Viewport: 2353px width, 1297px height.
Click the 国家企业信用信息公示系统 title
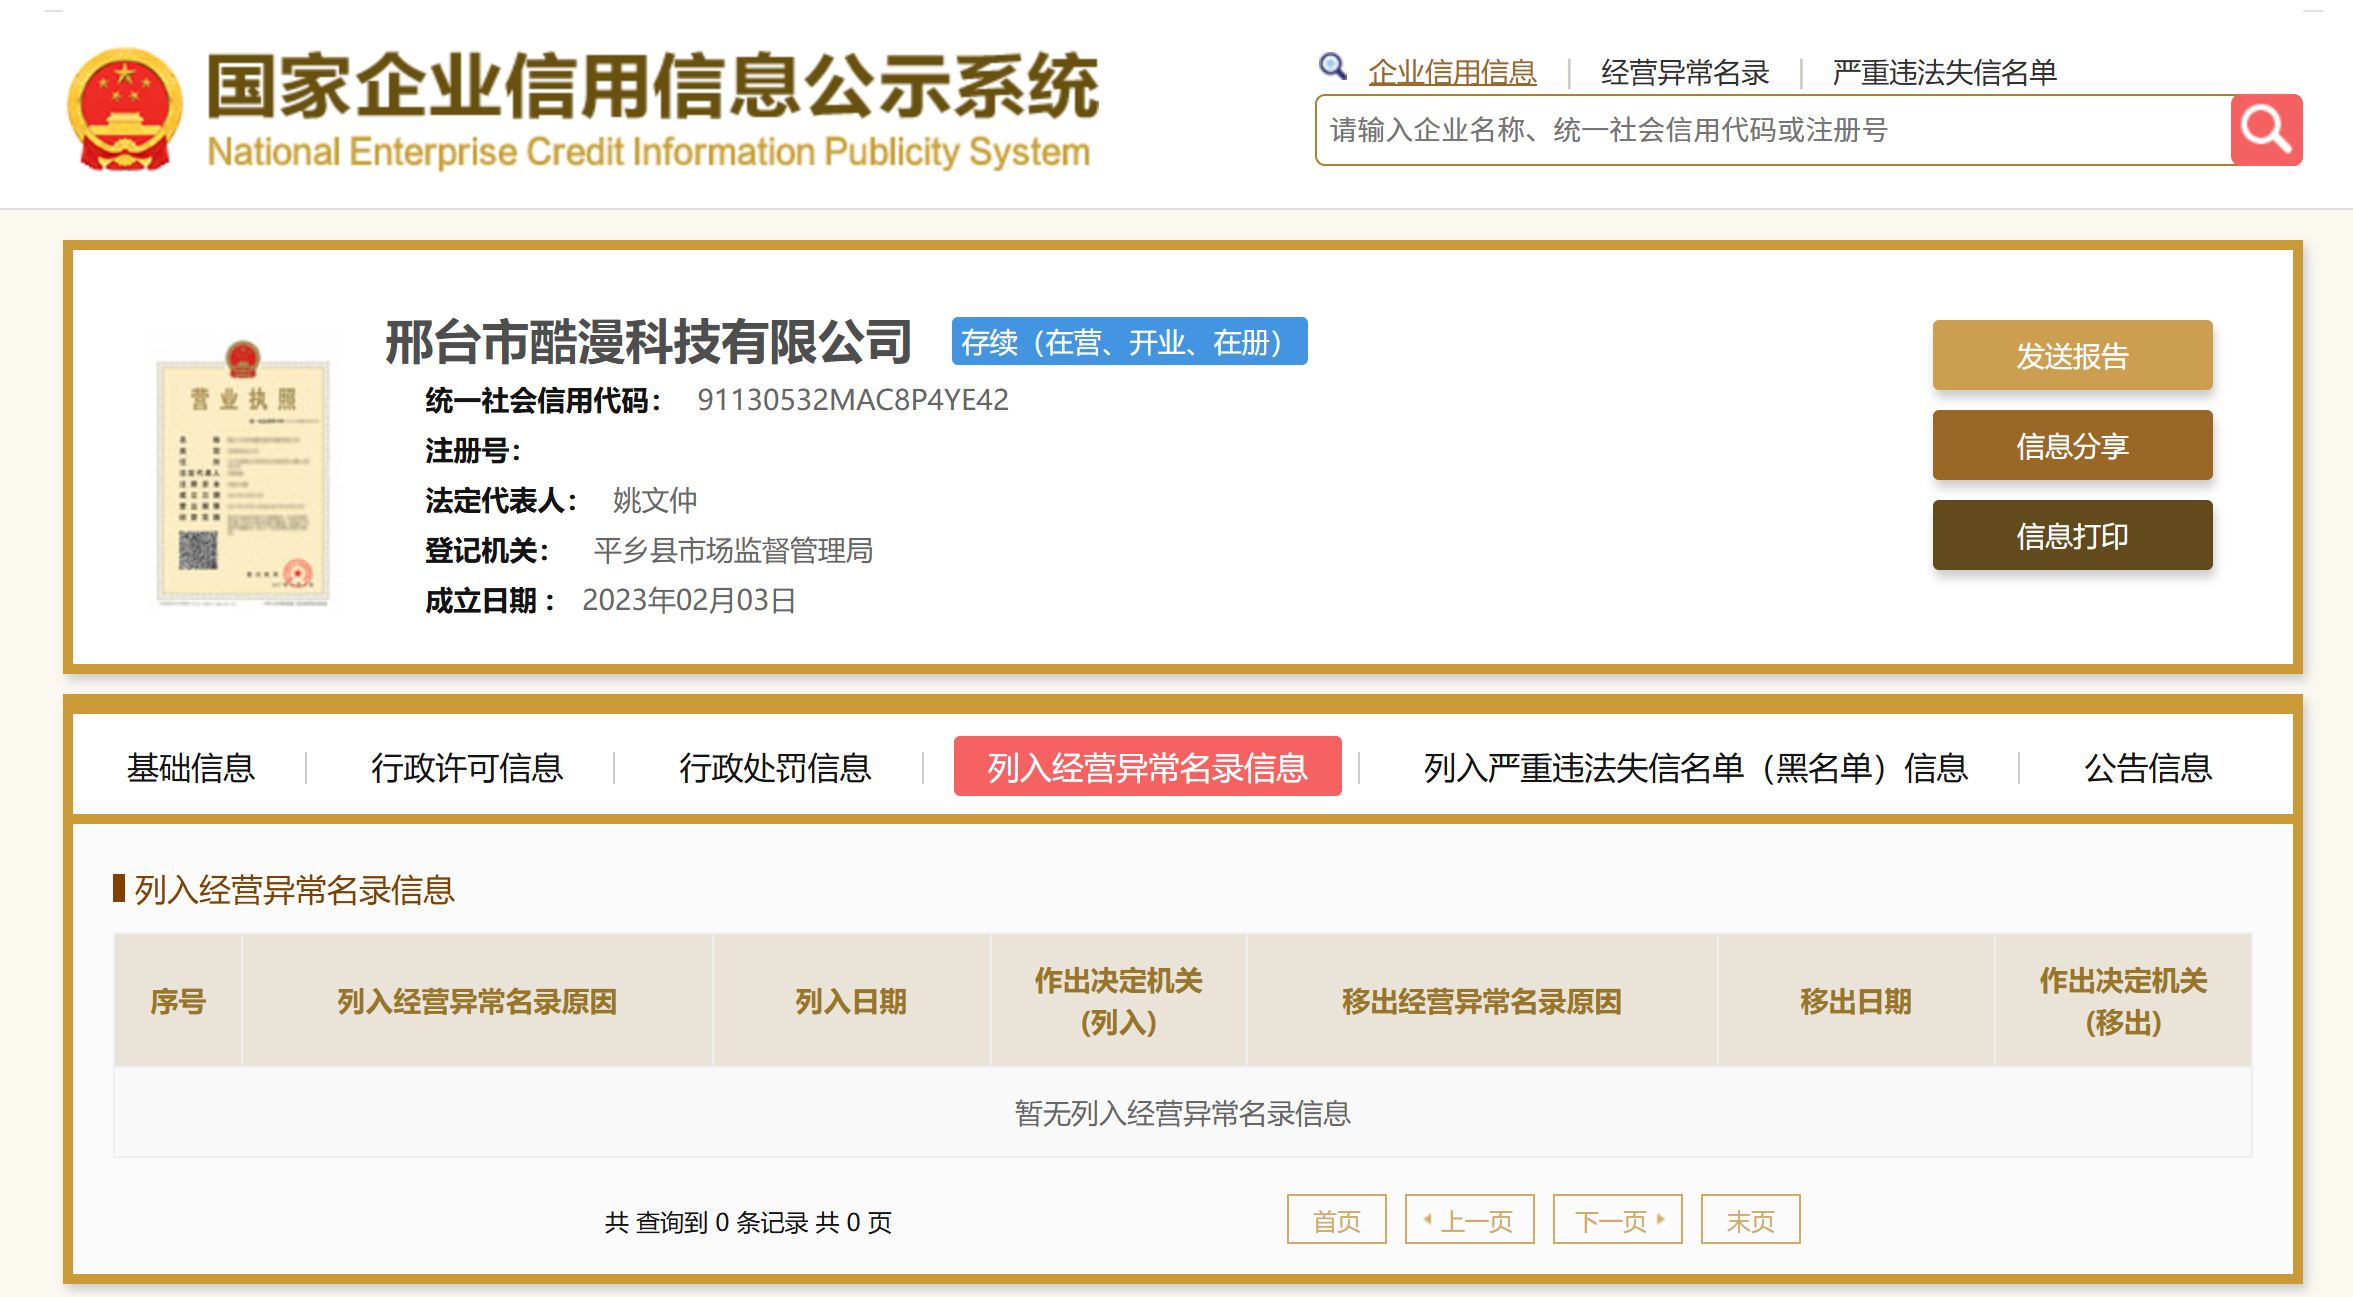coord(652,85)
